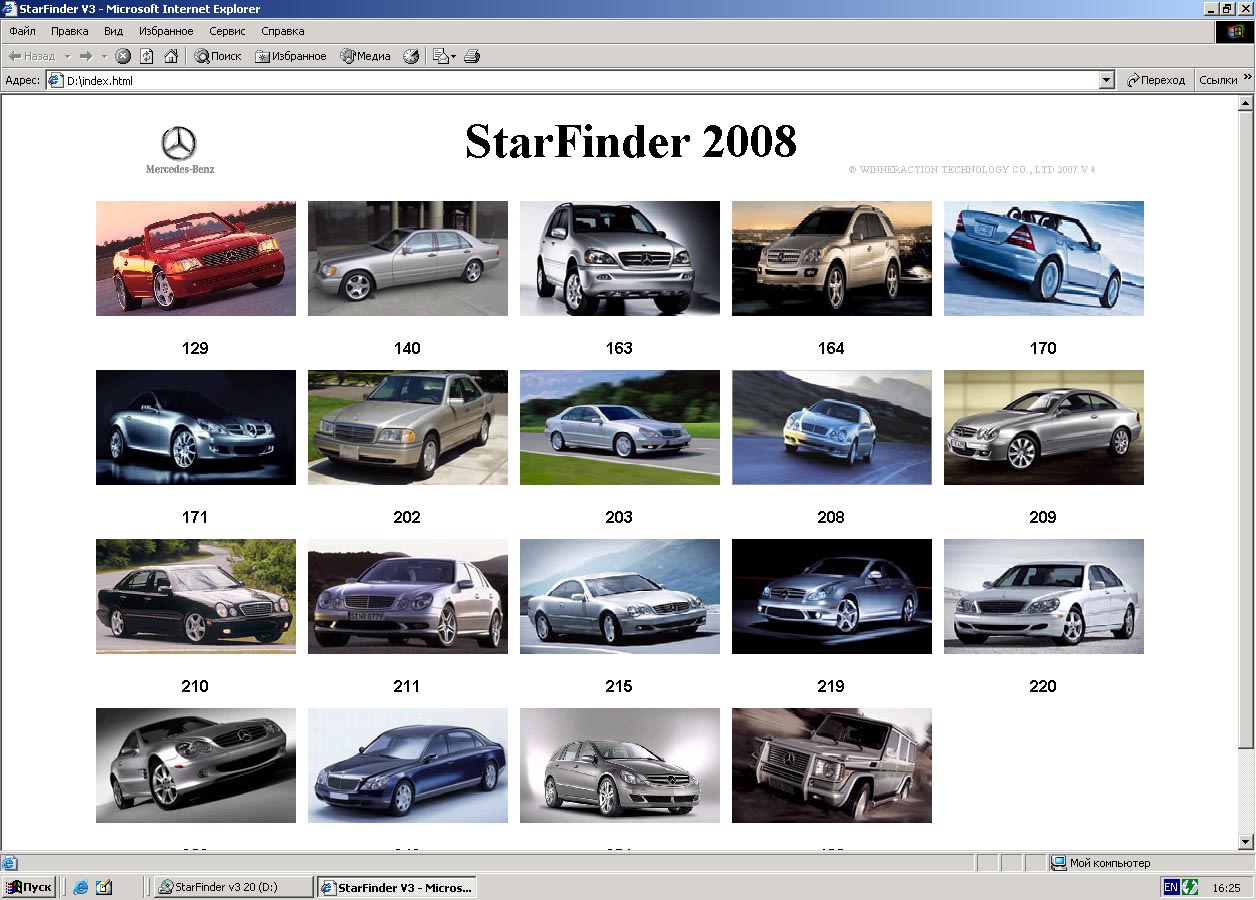
Task: Open the 211 model car image
Action: tap(407, 596)
